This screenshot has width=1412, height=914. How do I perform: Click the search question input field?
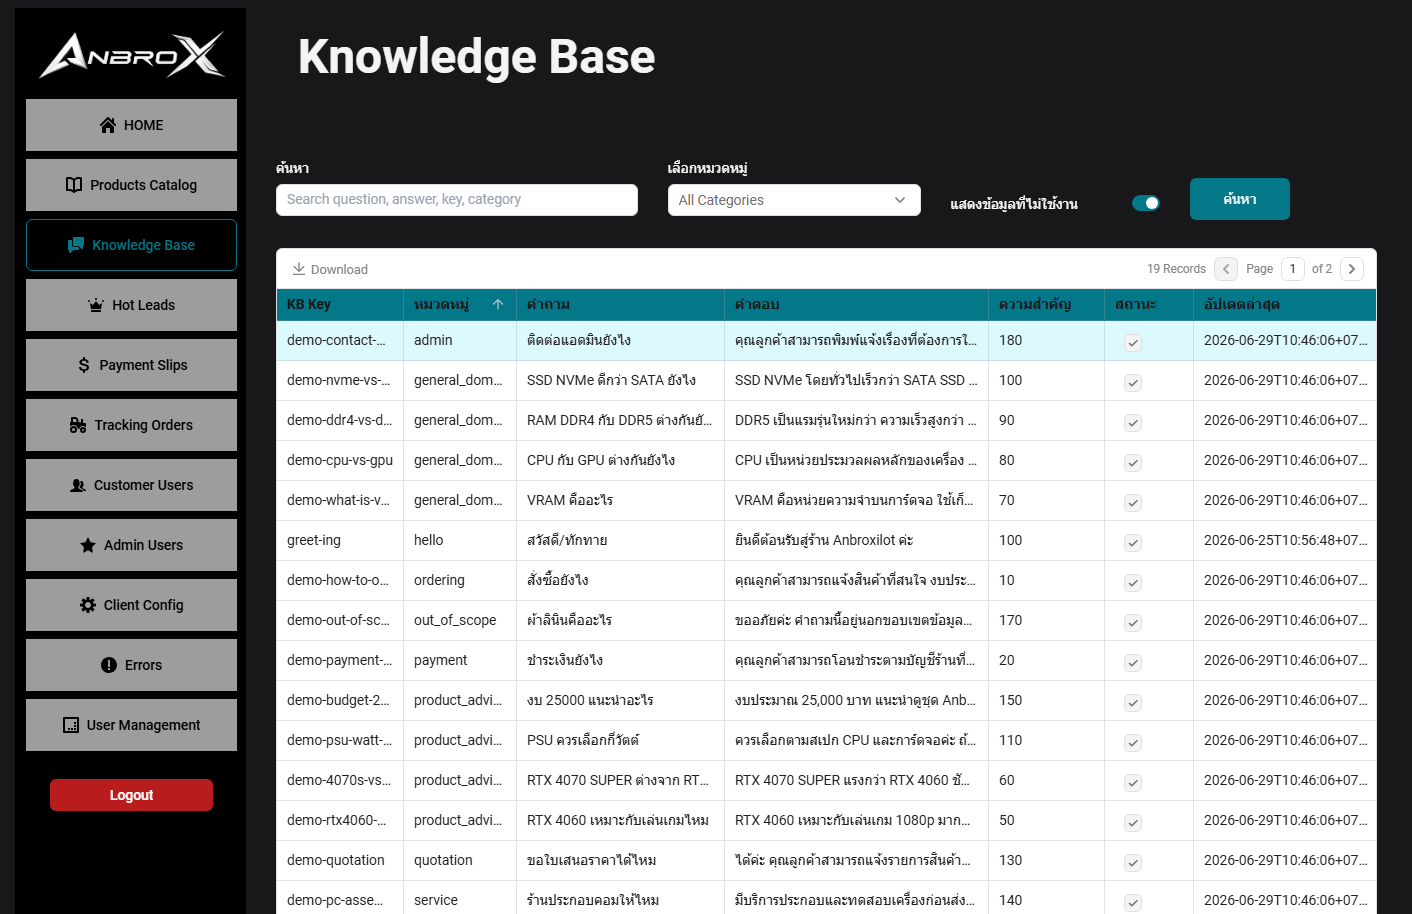click(457, 200)
